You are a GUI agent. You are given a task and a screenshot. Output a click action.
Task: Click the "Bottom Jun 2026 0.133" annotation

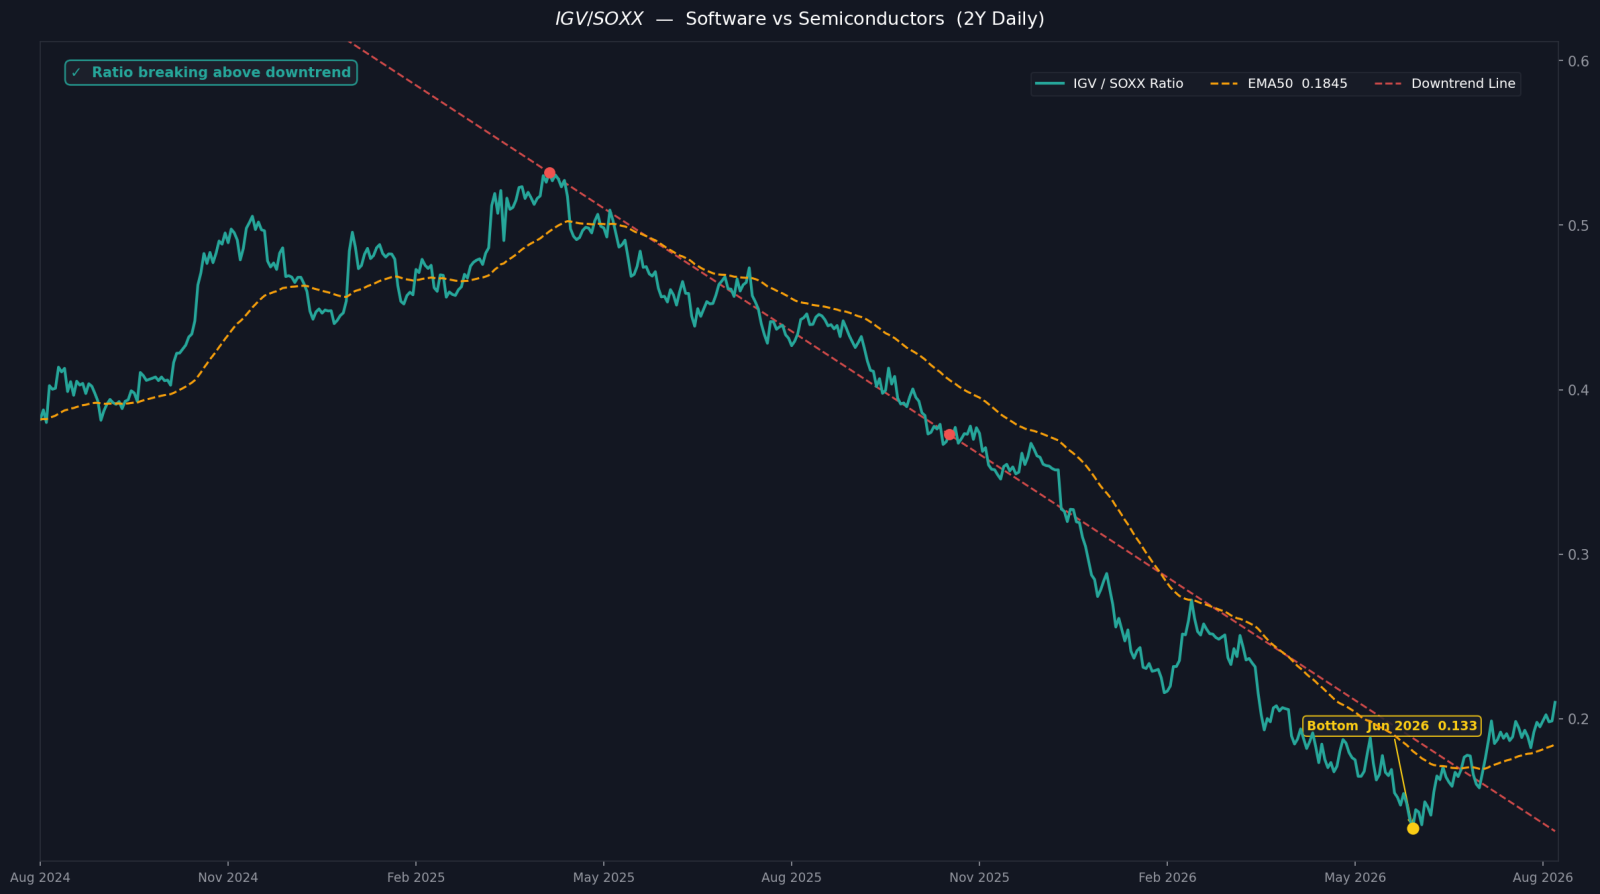1392,726
